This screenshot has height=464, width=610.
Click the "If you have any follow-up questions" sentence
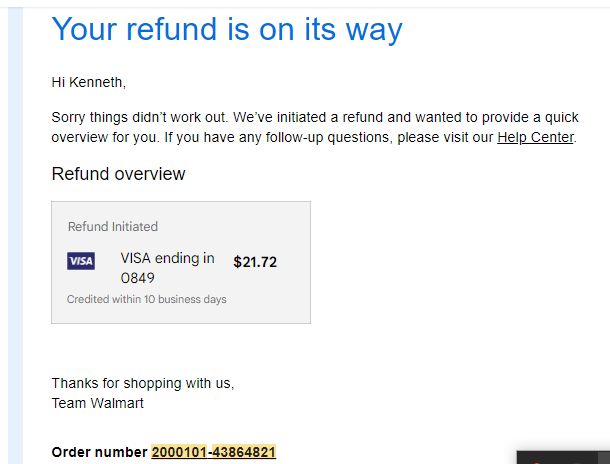(x=370, y=137)
